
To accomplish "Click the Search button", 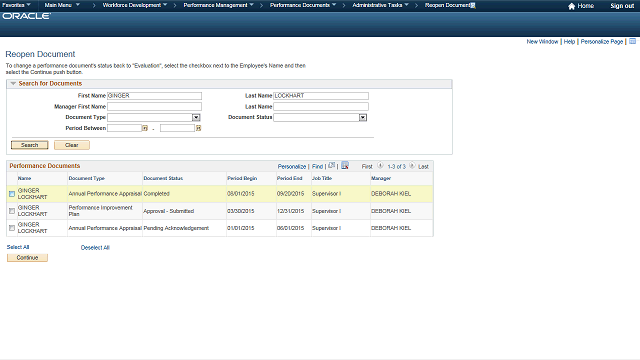I will point(29,145).
